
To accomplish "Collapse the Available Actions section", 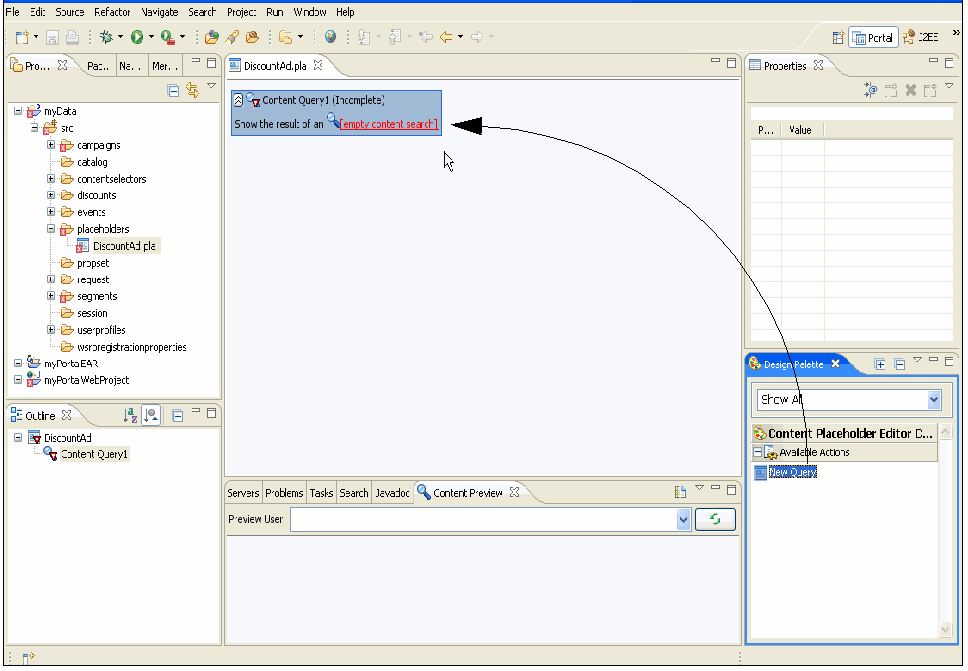I will tap(757, 452).
